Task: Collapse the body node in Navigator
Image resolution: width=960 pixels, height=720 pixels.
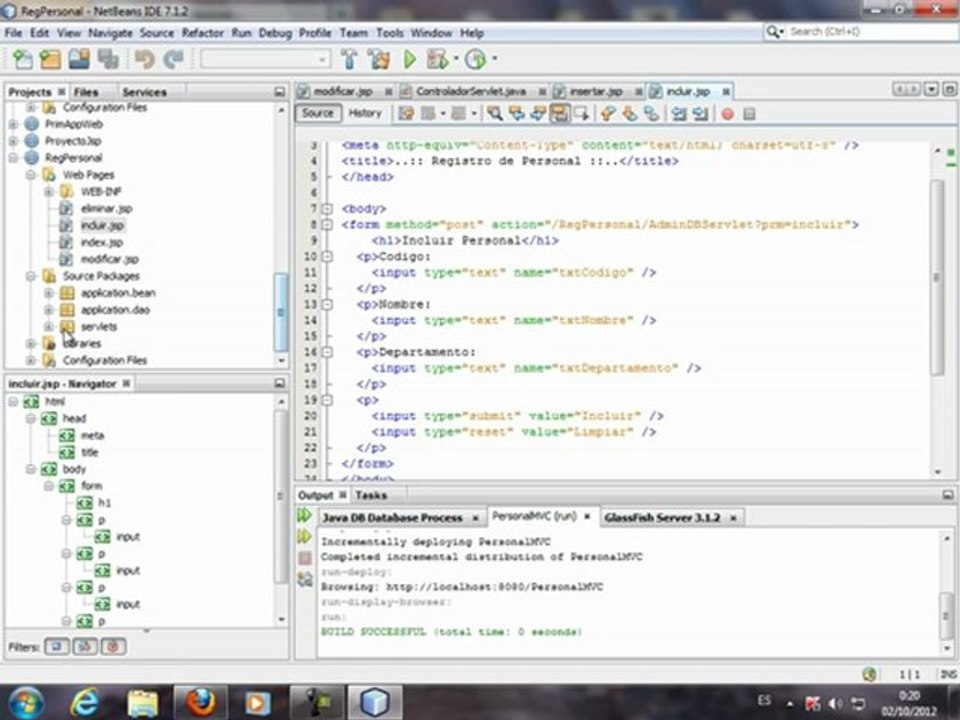Action: (x=31, y=469)
